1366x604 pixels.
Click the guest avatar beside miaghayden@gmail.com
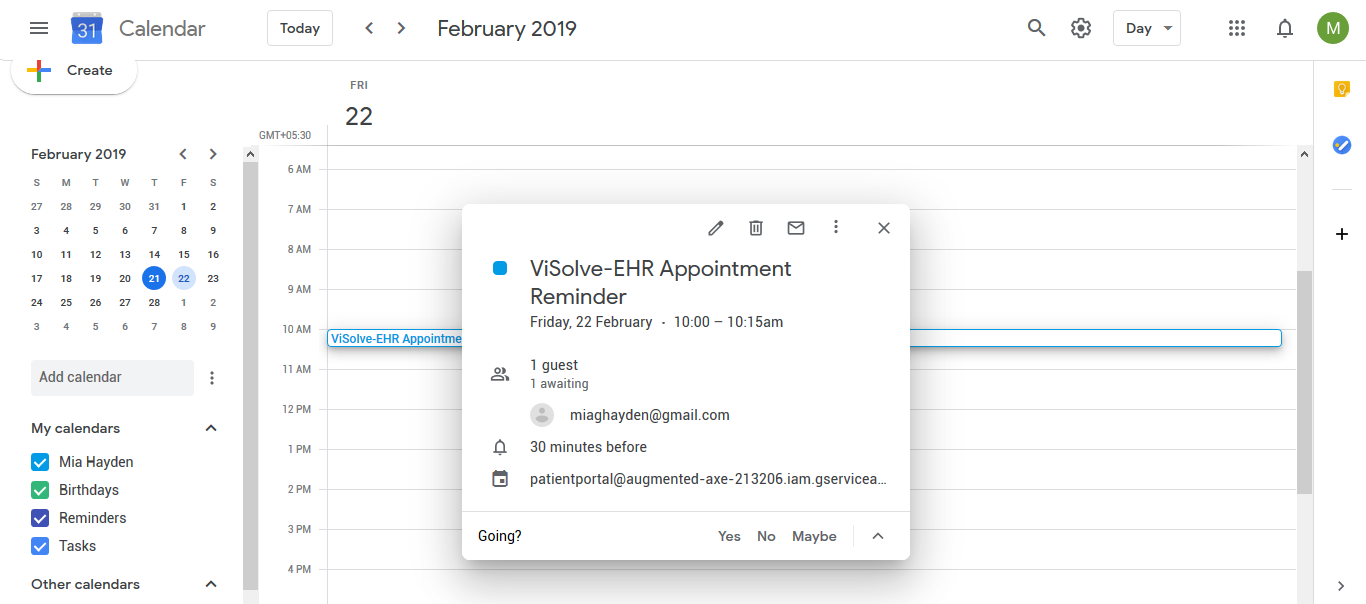coord(542,415)
